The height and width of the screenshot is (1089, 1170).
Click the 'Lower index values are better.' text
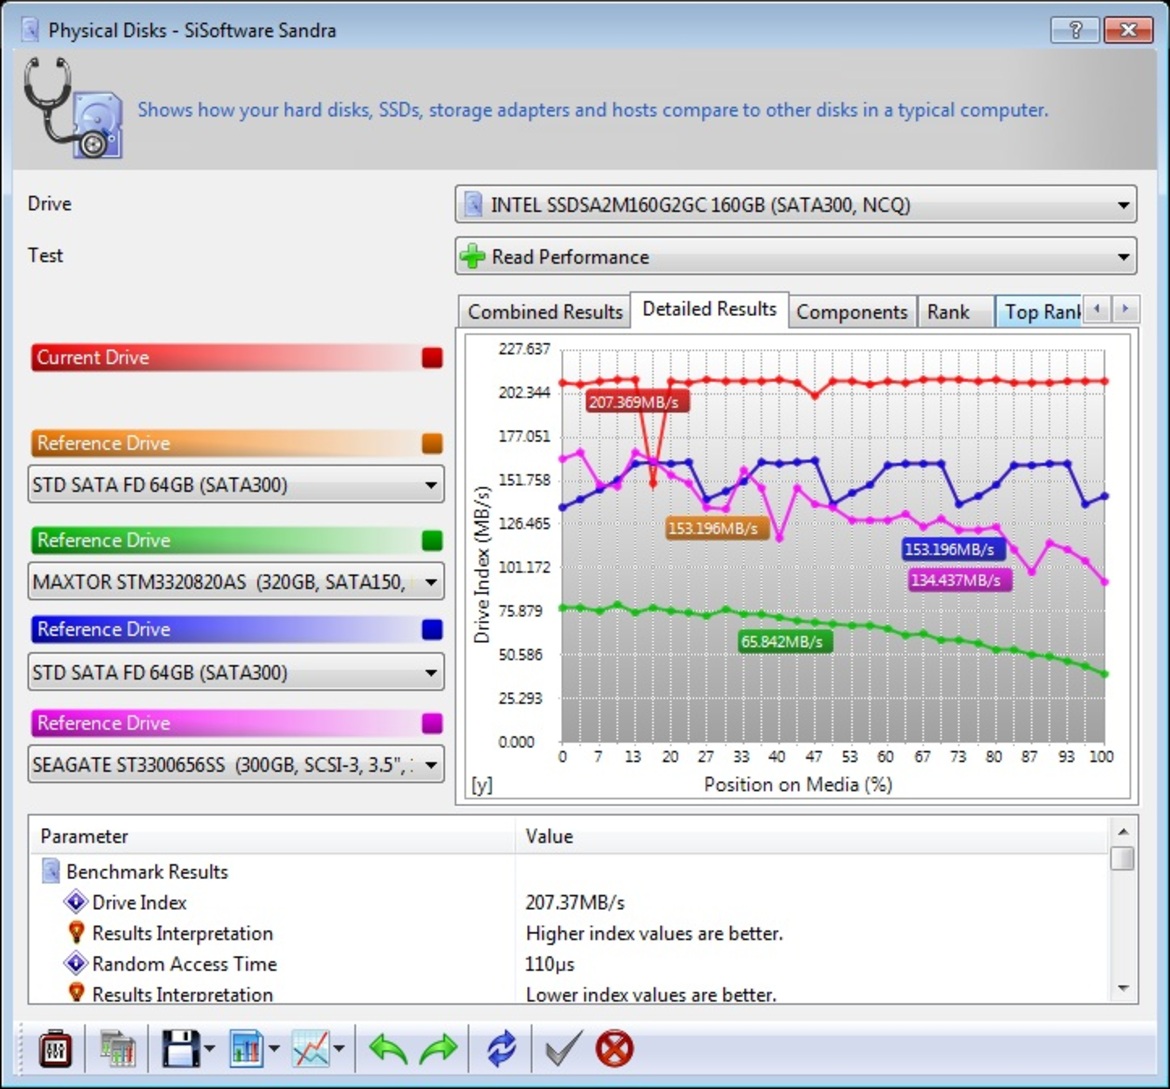tap(651, 994)
